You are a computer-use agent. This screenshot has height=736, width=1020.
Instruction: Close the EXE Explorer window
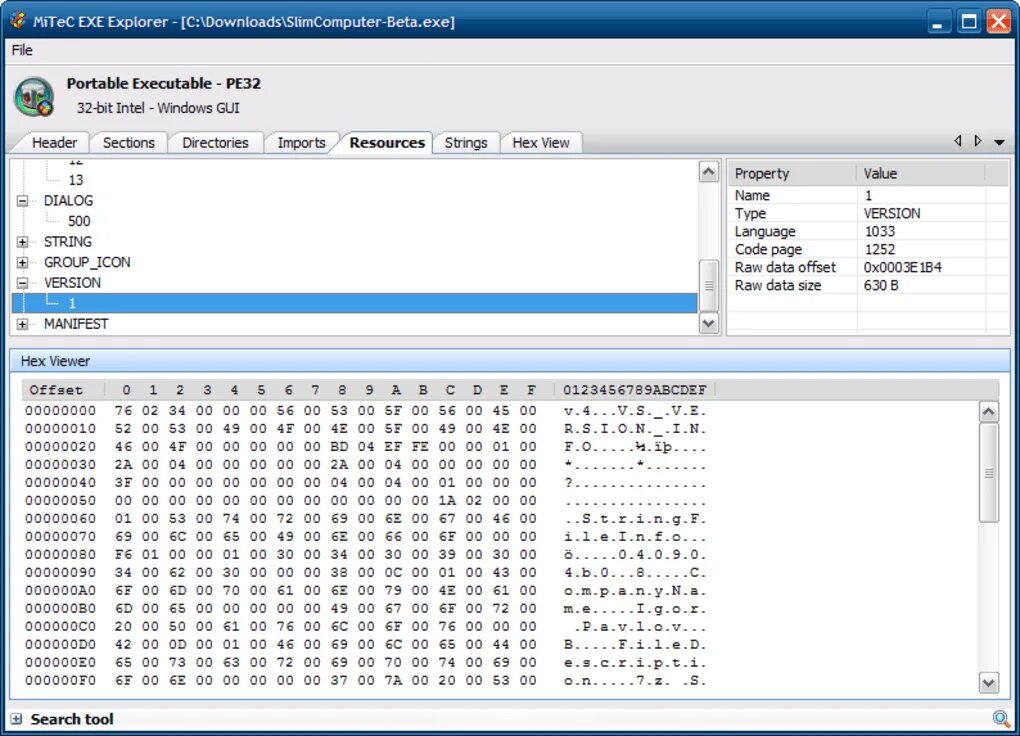[998, 22]
